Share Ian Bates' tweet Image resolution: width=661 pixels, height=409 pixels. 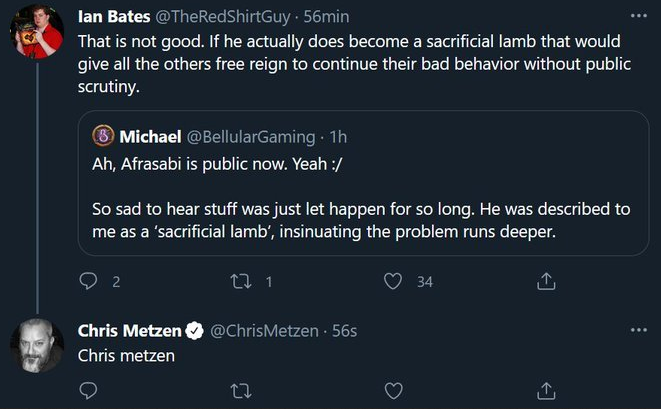click(x=547, y=282)
